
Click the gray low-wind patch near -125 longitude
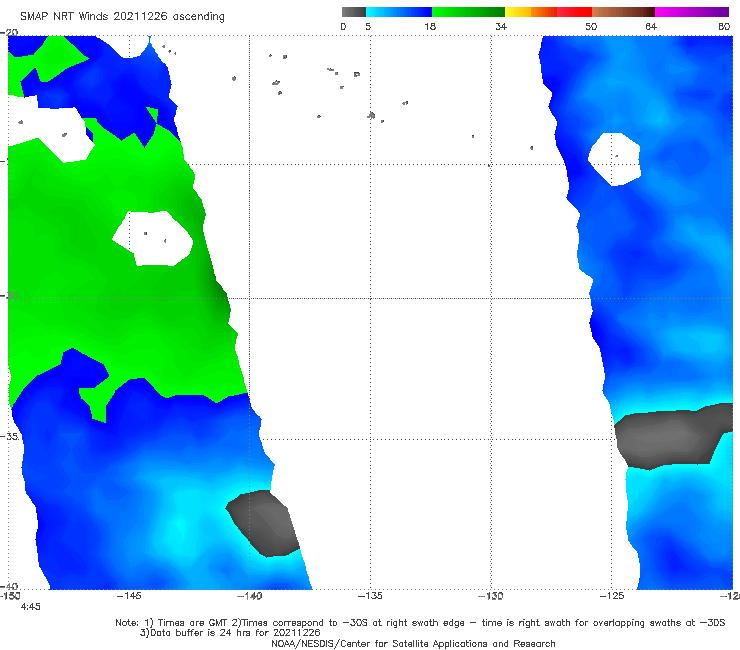pyautogui.click(x=670, y=438)
